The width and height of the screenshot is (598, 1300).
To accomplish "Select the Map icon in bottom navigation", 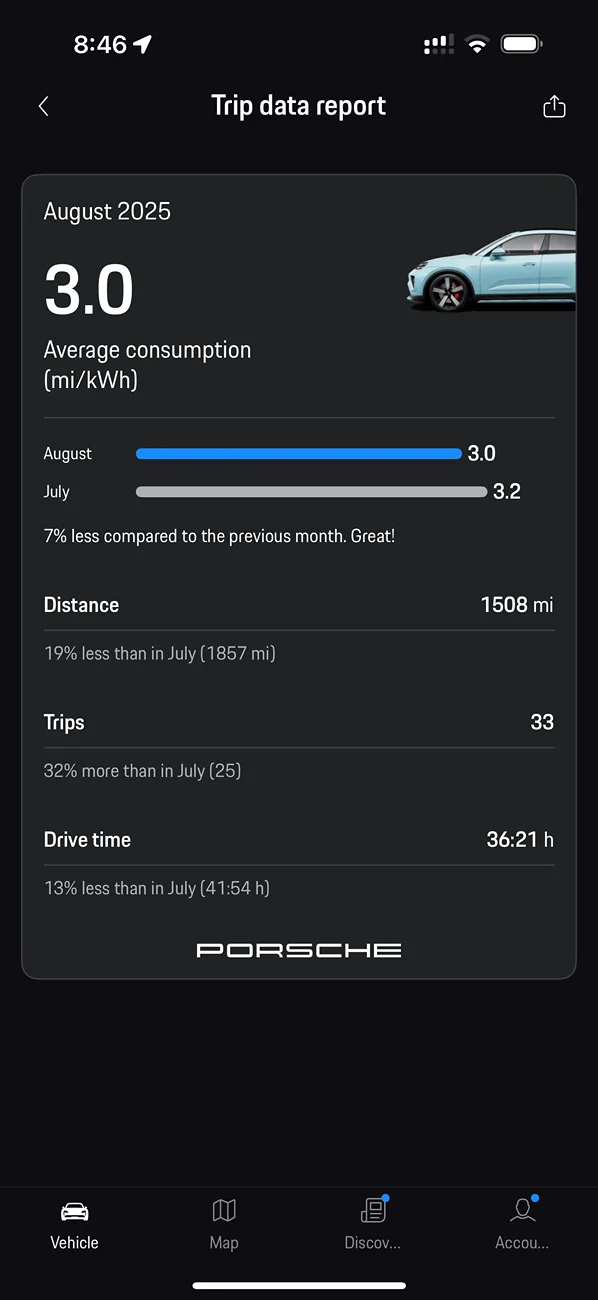I will click(x=224, y=1210).
